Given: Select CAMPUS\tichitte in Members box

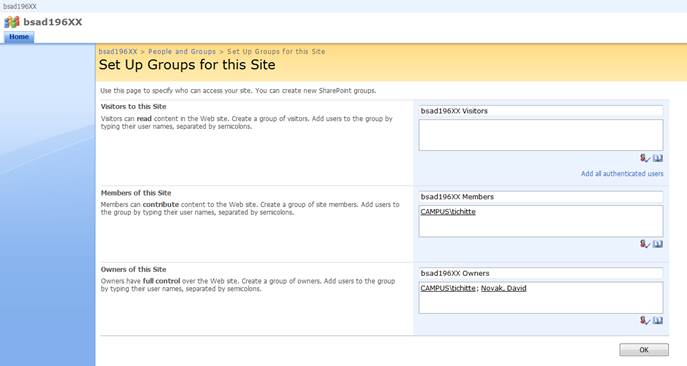Looking at the screenshot, I should click(x=448, y=212).
